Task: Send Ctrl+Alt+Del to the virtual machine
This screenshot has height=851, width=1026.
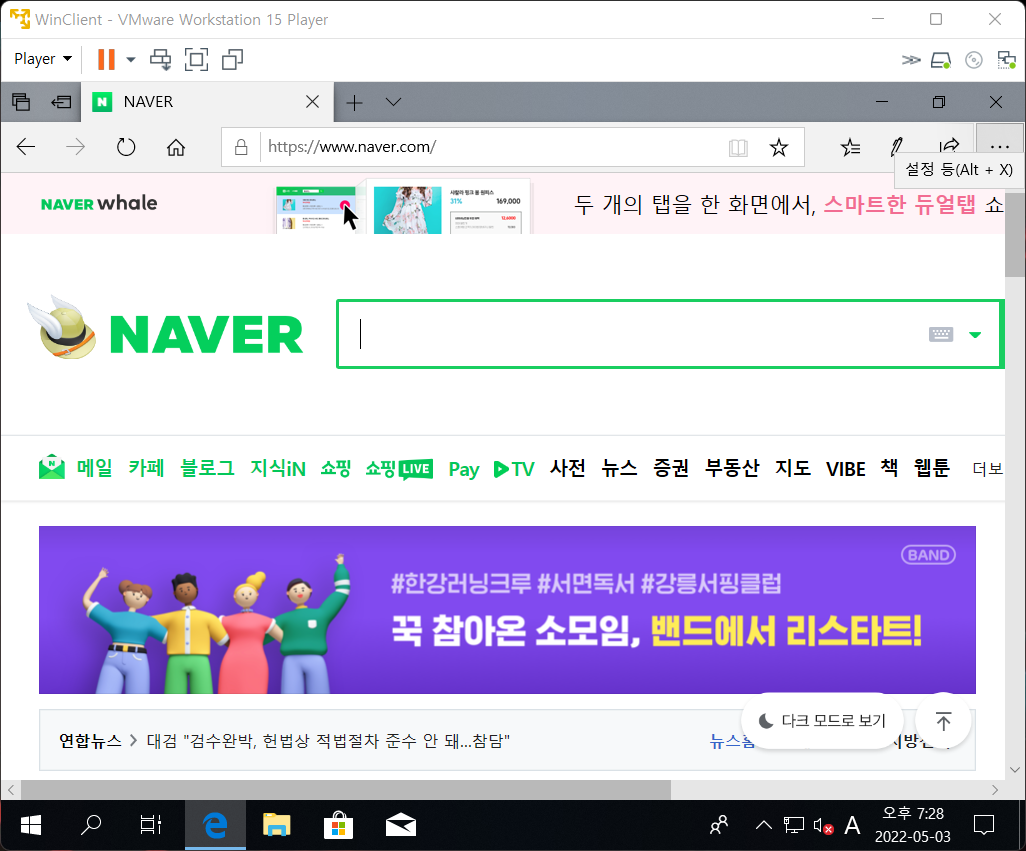Action: pos(160,60)
